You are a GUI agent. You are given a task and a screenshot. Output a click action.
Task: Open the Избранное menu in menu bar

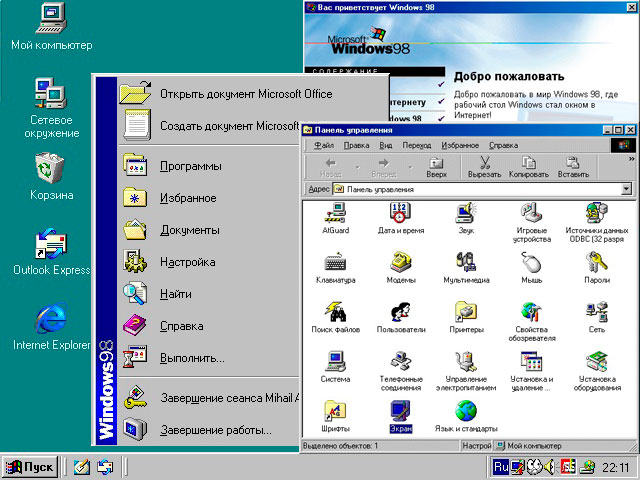point(460,145)
